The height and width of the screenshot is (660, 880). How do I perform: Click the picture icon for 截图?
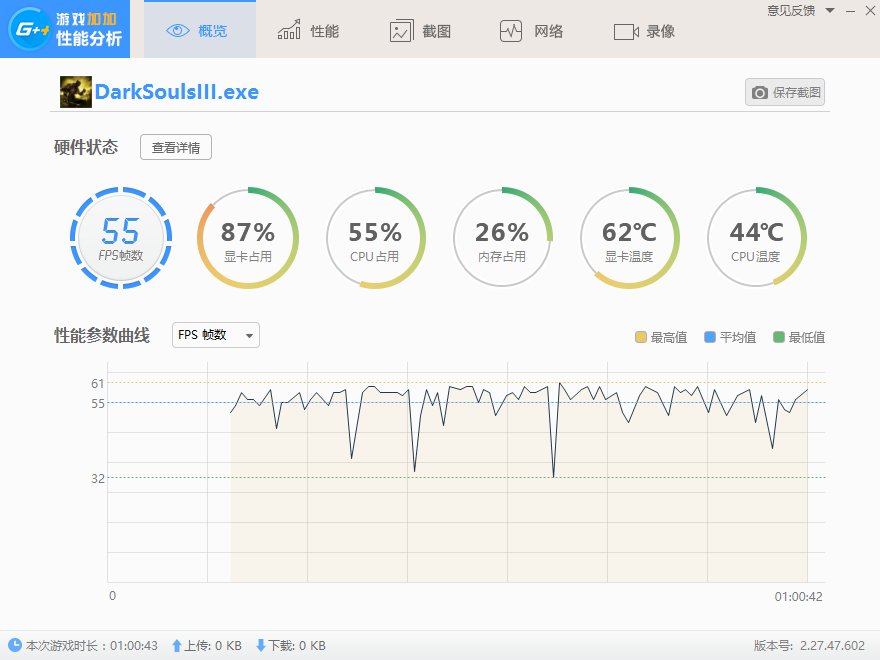(401, 31)
